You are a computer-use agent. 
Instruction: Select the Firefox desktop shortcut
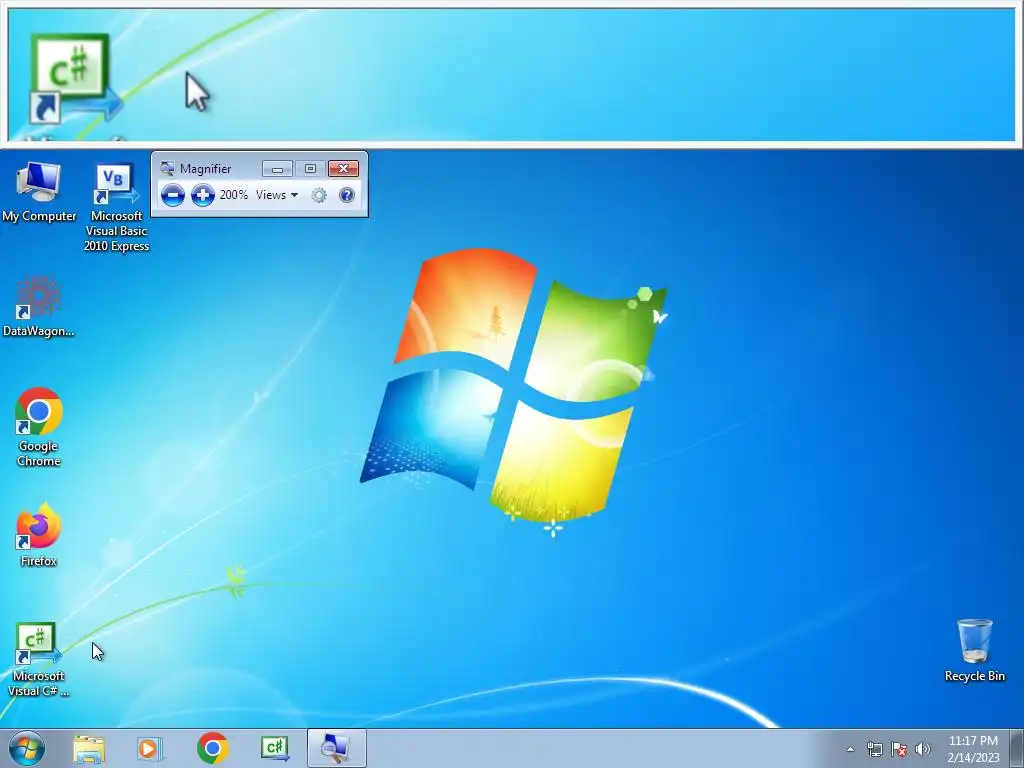coord(39,536)
